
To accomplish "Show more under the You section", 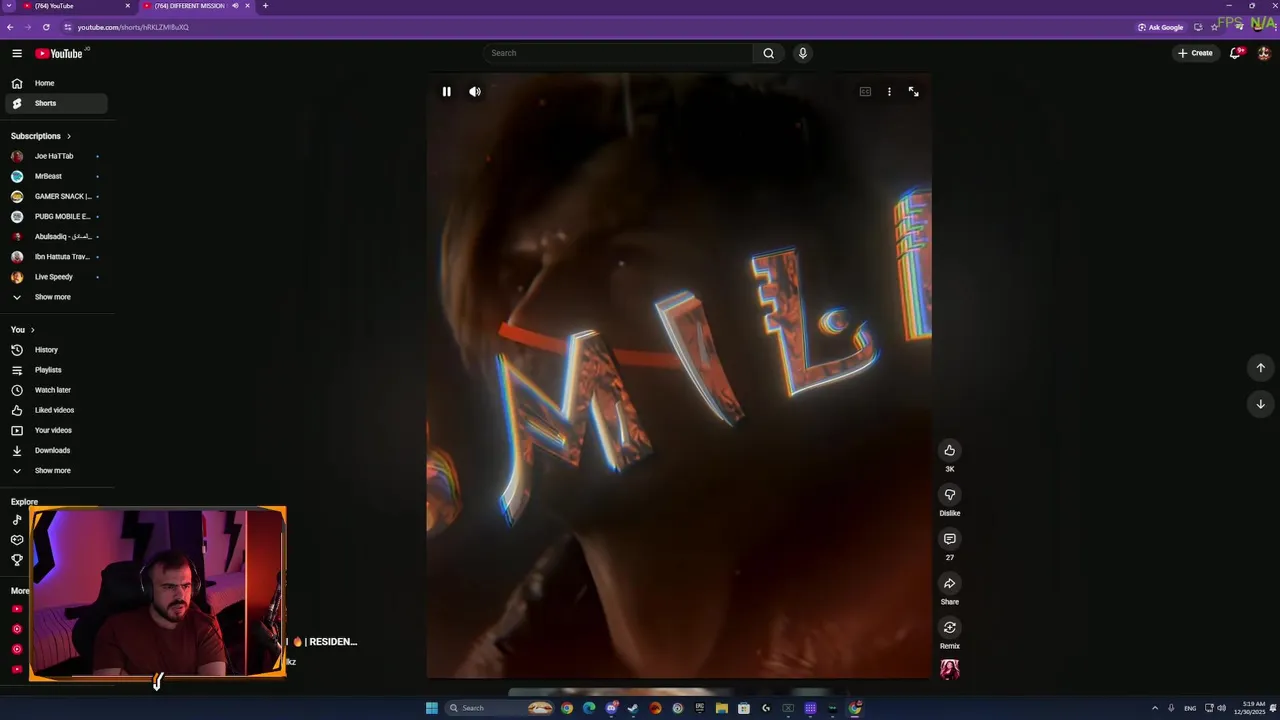I will (56, 470).
